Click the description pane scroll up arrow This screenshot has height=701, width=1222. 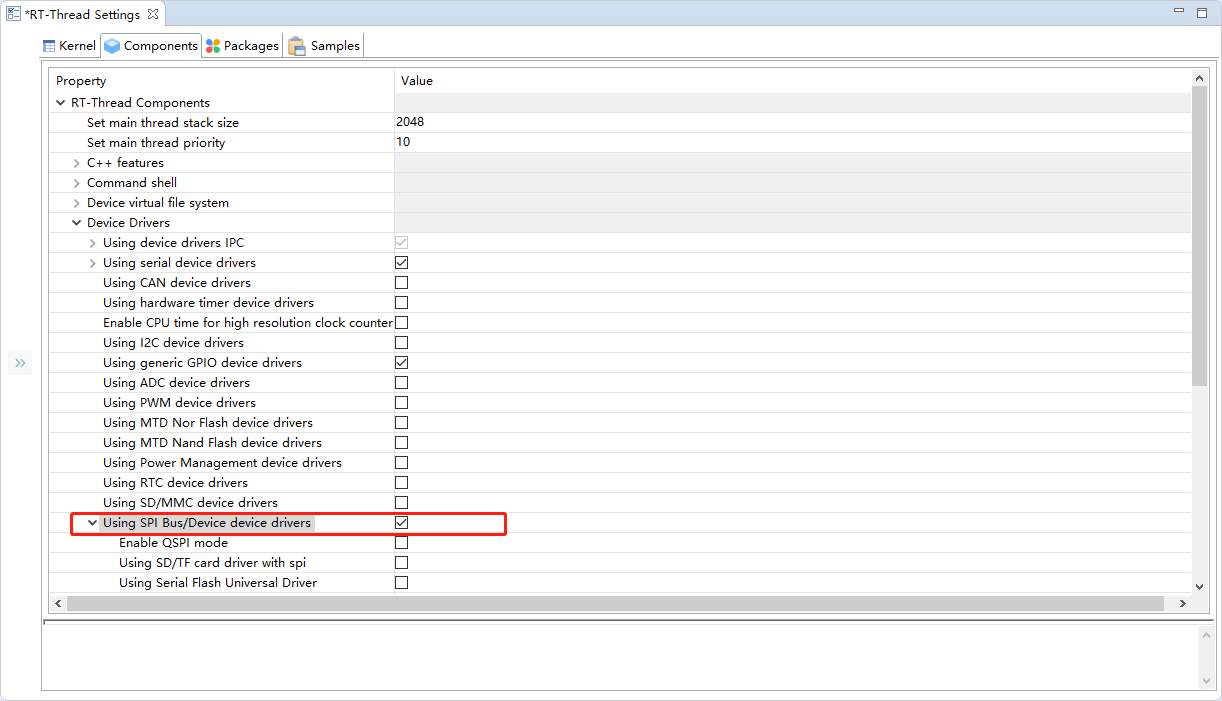pos(1204,634)
